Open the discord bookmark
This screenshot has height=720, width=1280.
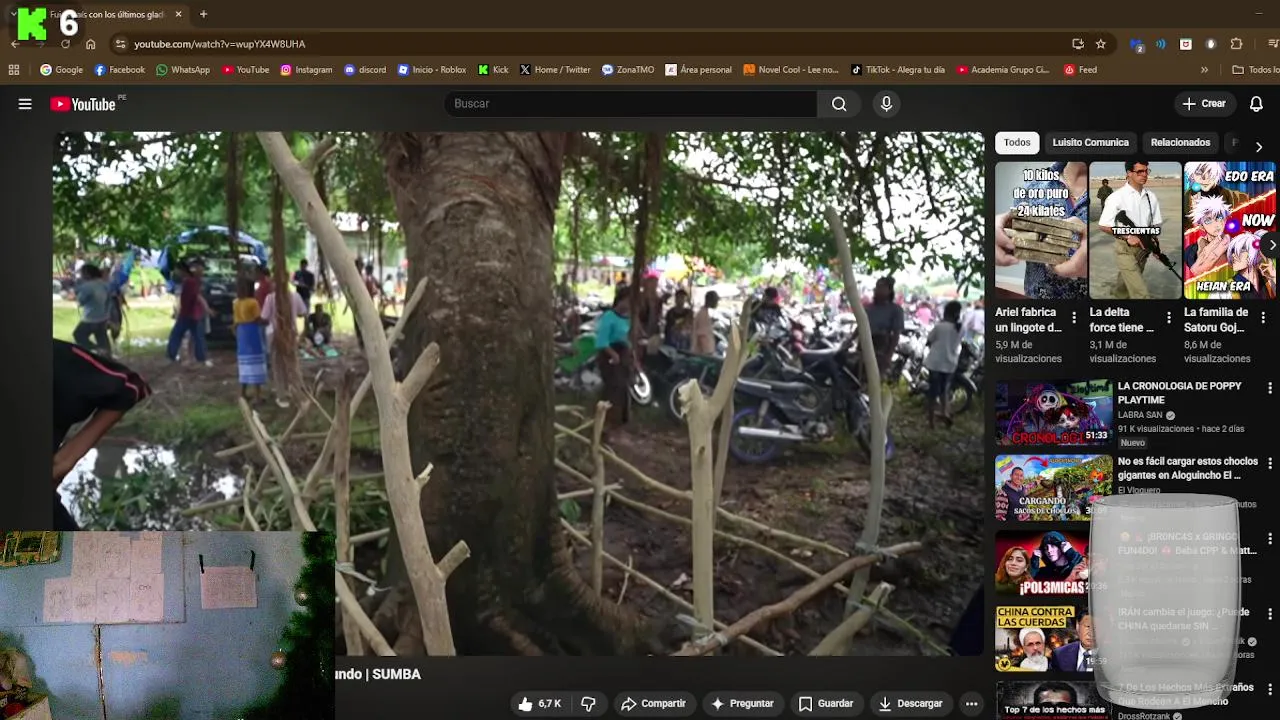click(x=365, y=70)
